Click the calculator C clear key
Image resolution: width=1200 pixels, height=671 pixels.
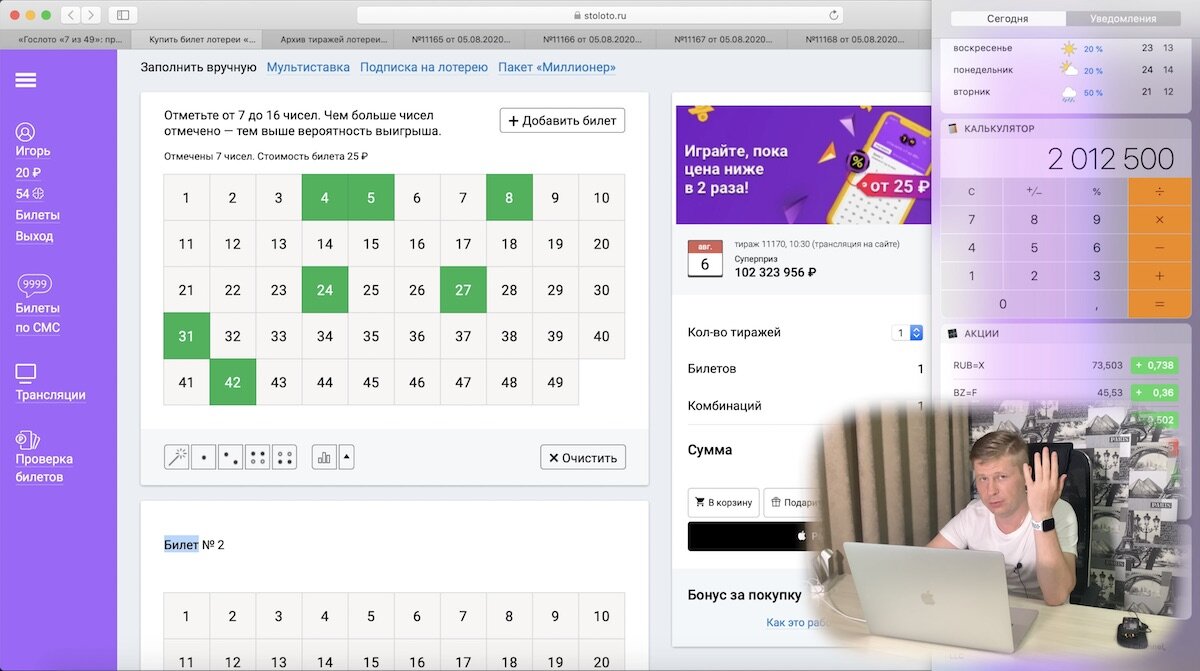pyautogui.click(x=971, y=191)
